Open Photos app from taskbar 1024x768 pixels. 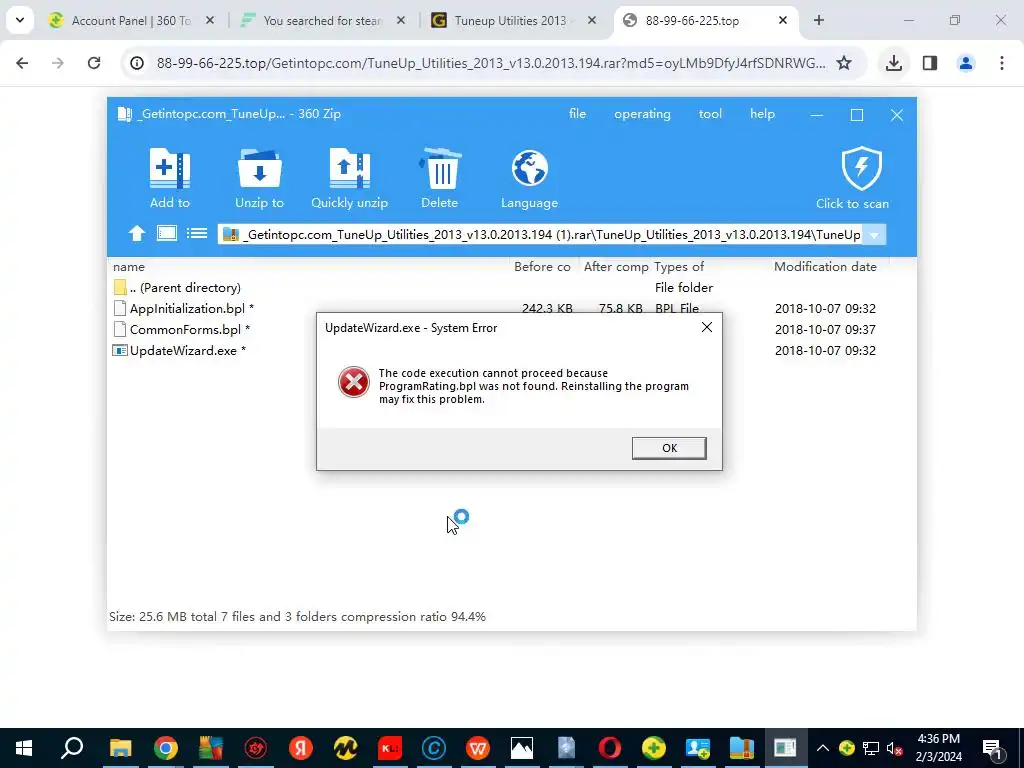522,748
